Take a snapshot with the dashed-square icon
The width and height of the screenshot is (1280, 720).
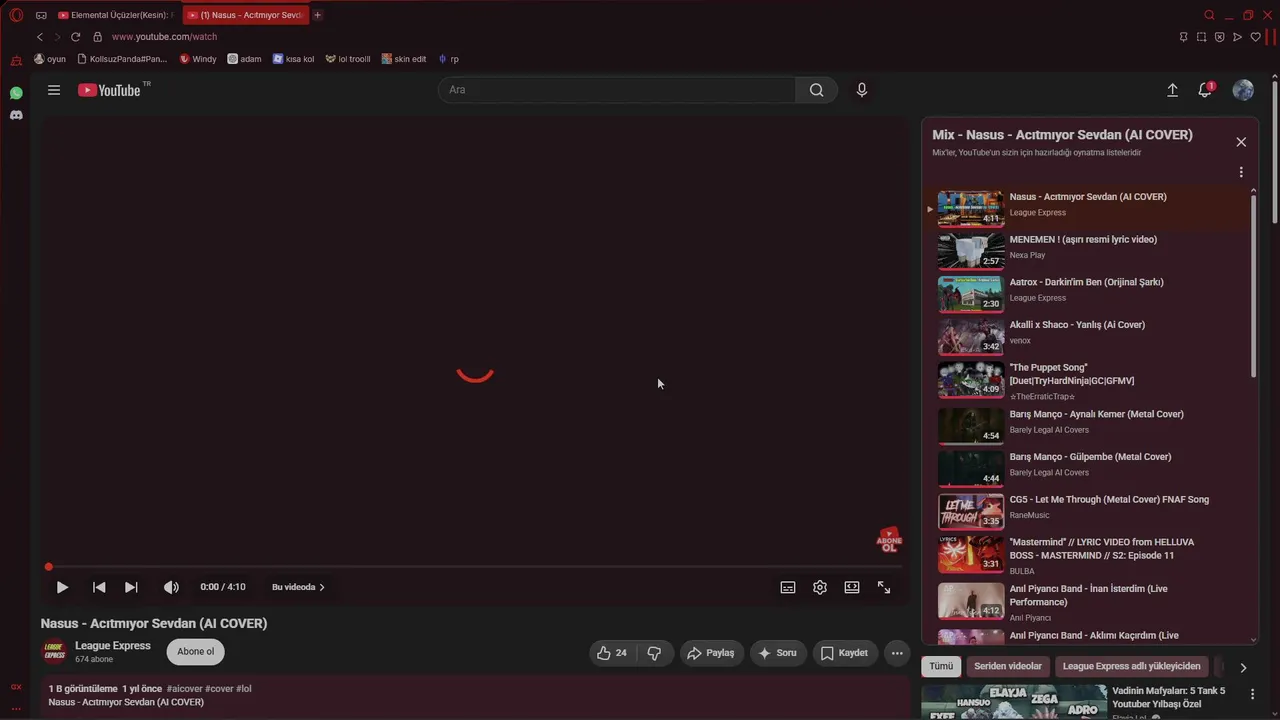(x=1201, y=37)
